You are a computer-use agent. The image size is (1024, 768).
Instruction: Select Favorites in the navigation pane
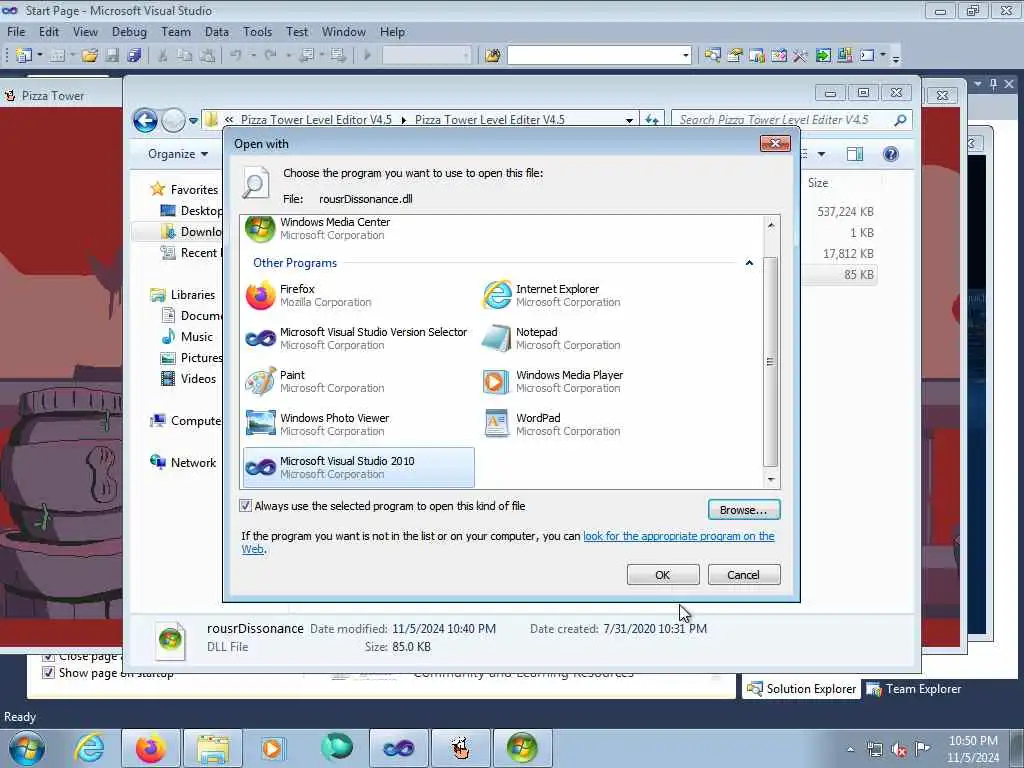click(x=194, y=189)
